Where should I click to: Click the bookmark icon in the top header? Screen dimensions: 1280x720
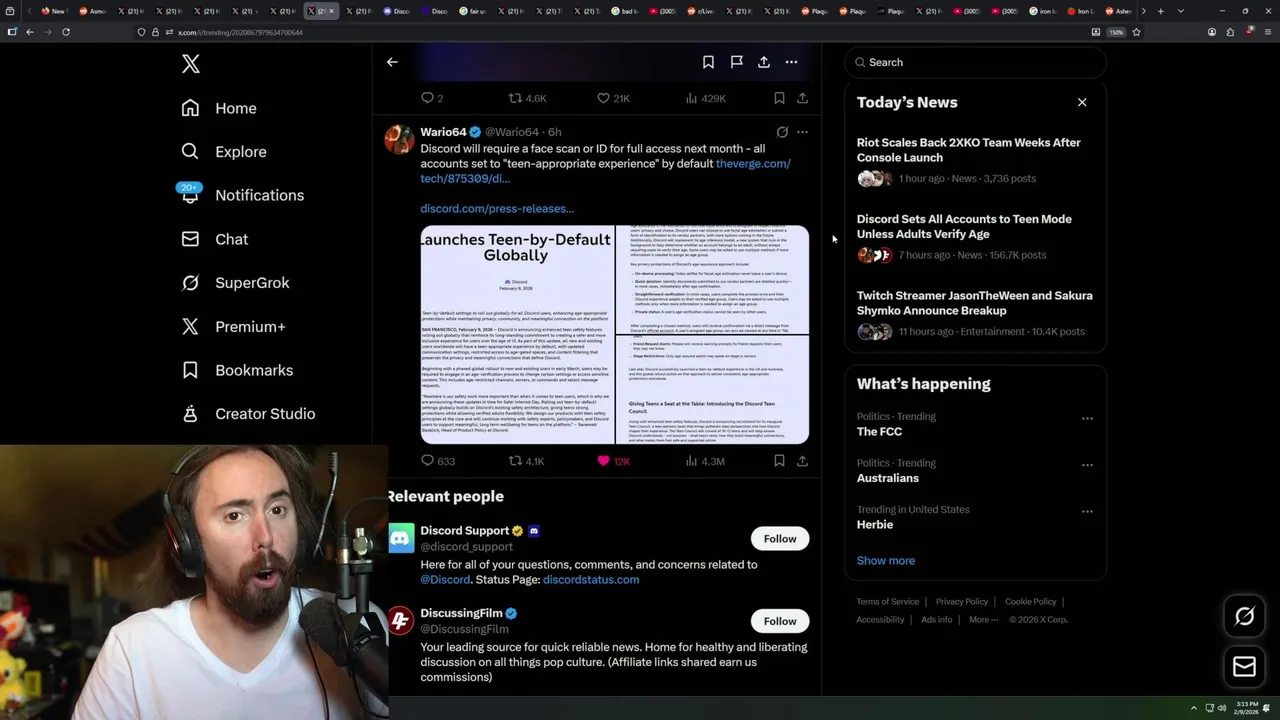(x=708, y=62)
